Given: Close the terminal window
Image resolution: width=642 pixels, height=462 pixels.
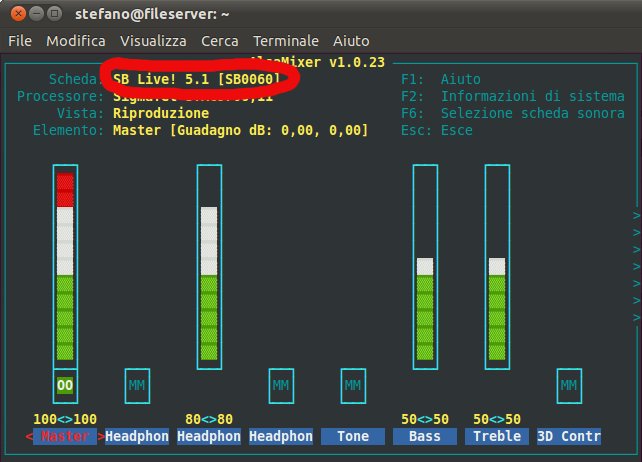Looking at the screenshot, I should (x=18, y=14).
